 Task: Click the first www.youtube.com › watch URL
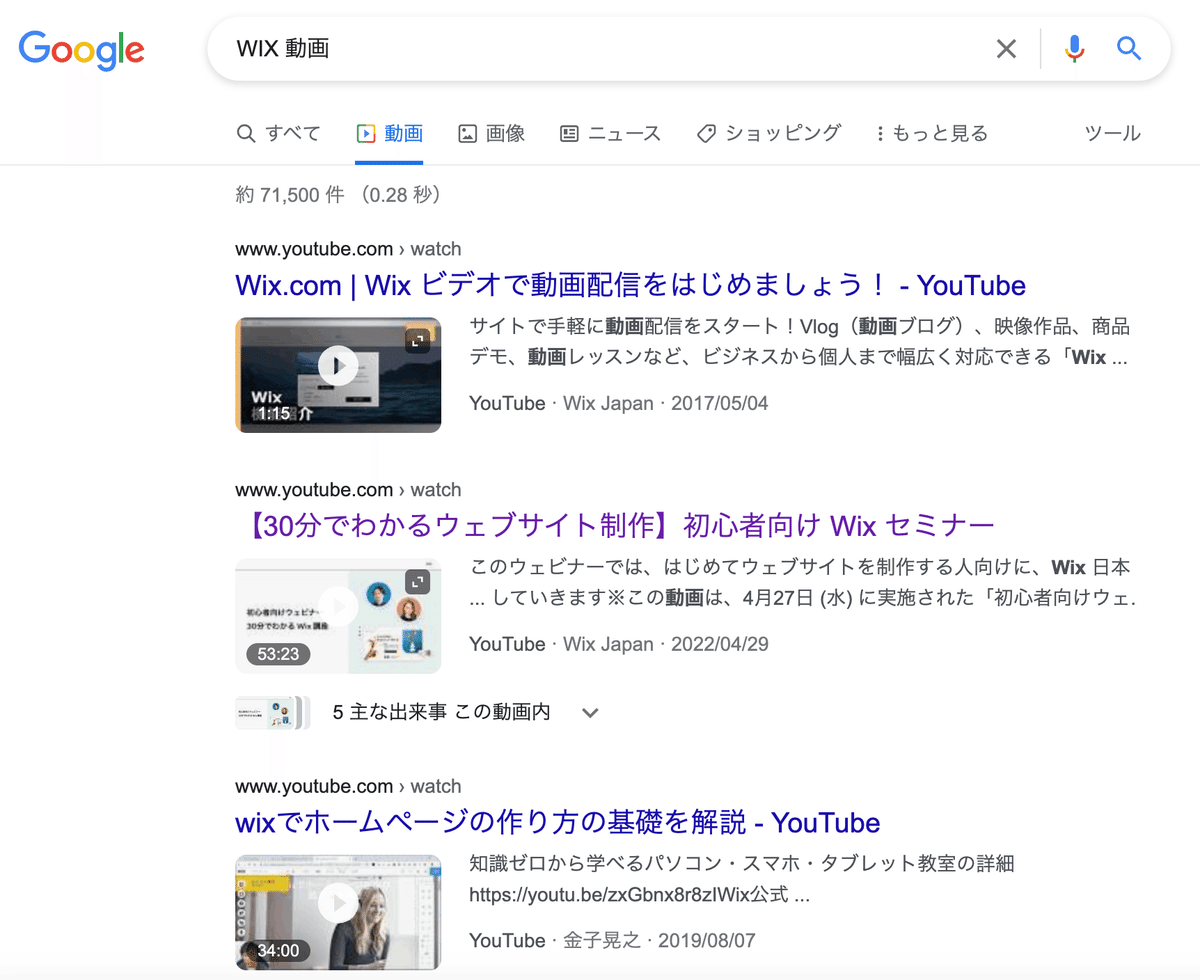point(348,249)
